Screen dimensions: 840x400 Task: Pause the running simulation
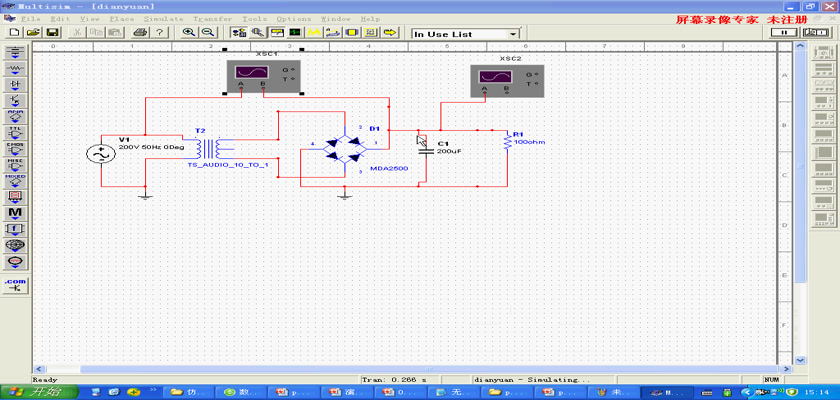[782, 32]
